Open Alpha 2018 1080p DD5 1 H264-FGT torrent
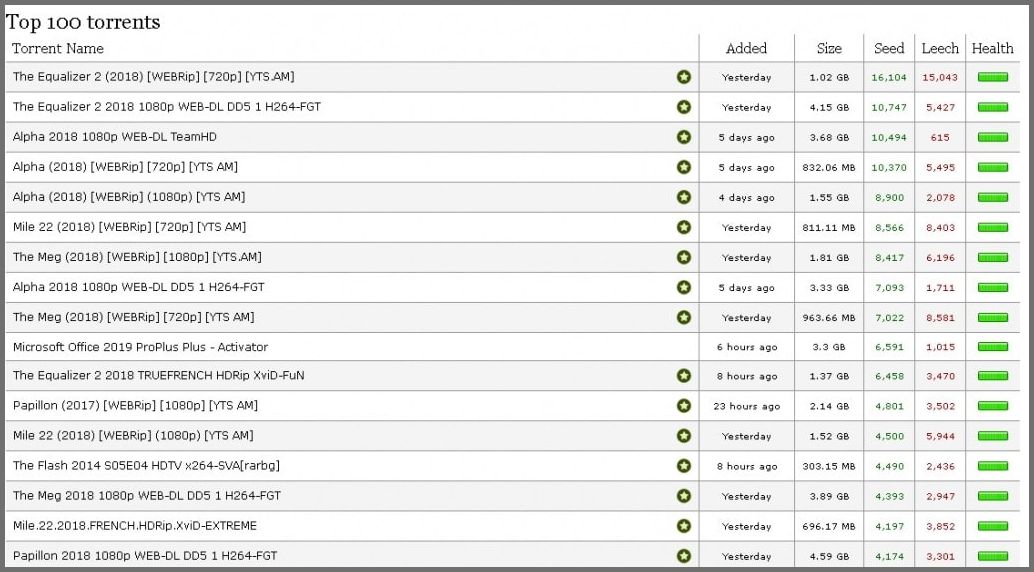 pos(138,287)
